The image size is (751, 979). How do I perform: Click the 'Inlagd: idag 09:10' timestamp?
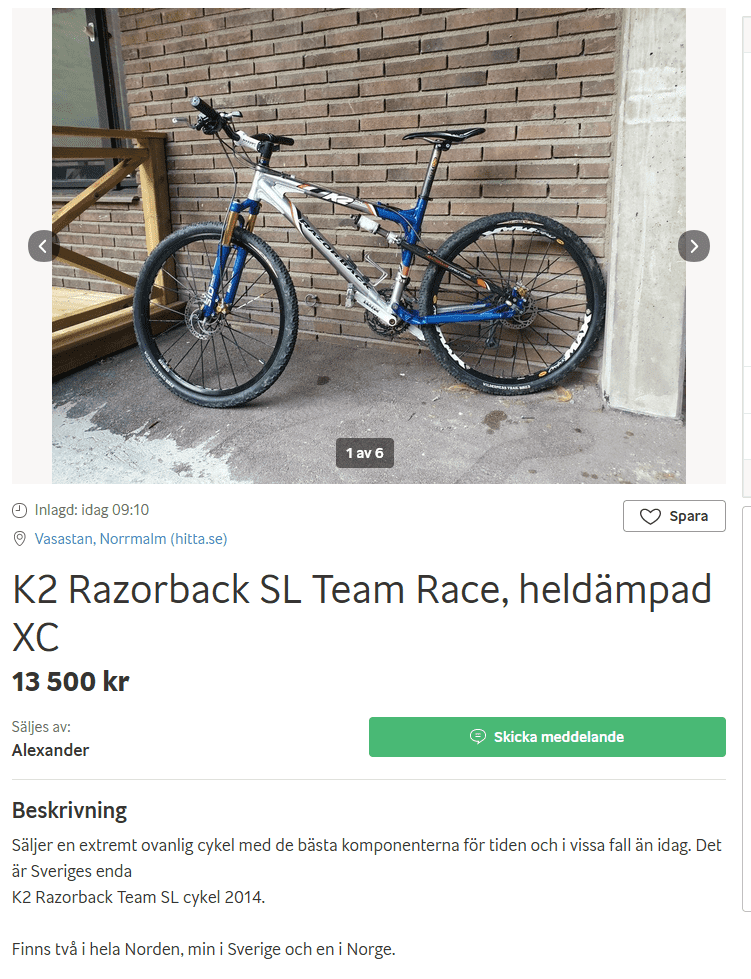tap(92, 510)
